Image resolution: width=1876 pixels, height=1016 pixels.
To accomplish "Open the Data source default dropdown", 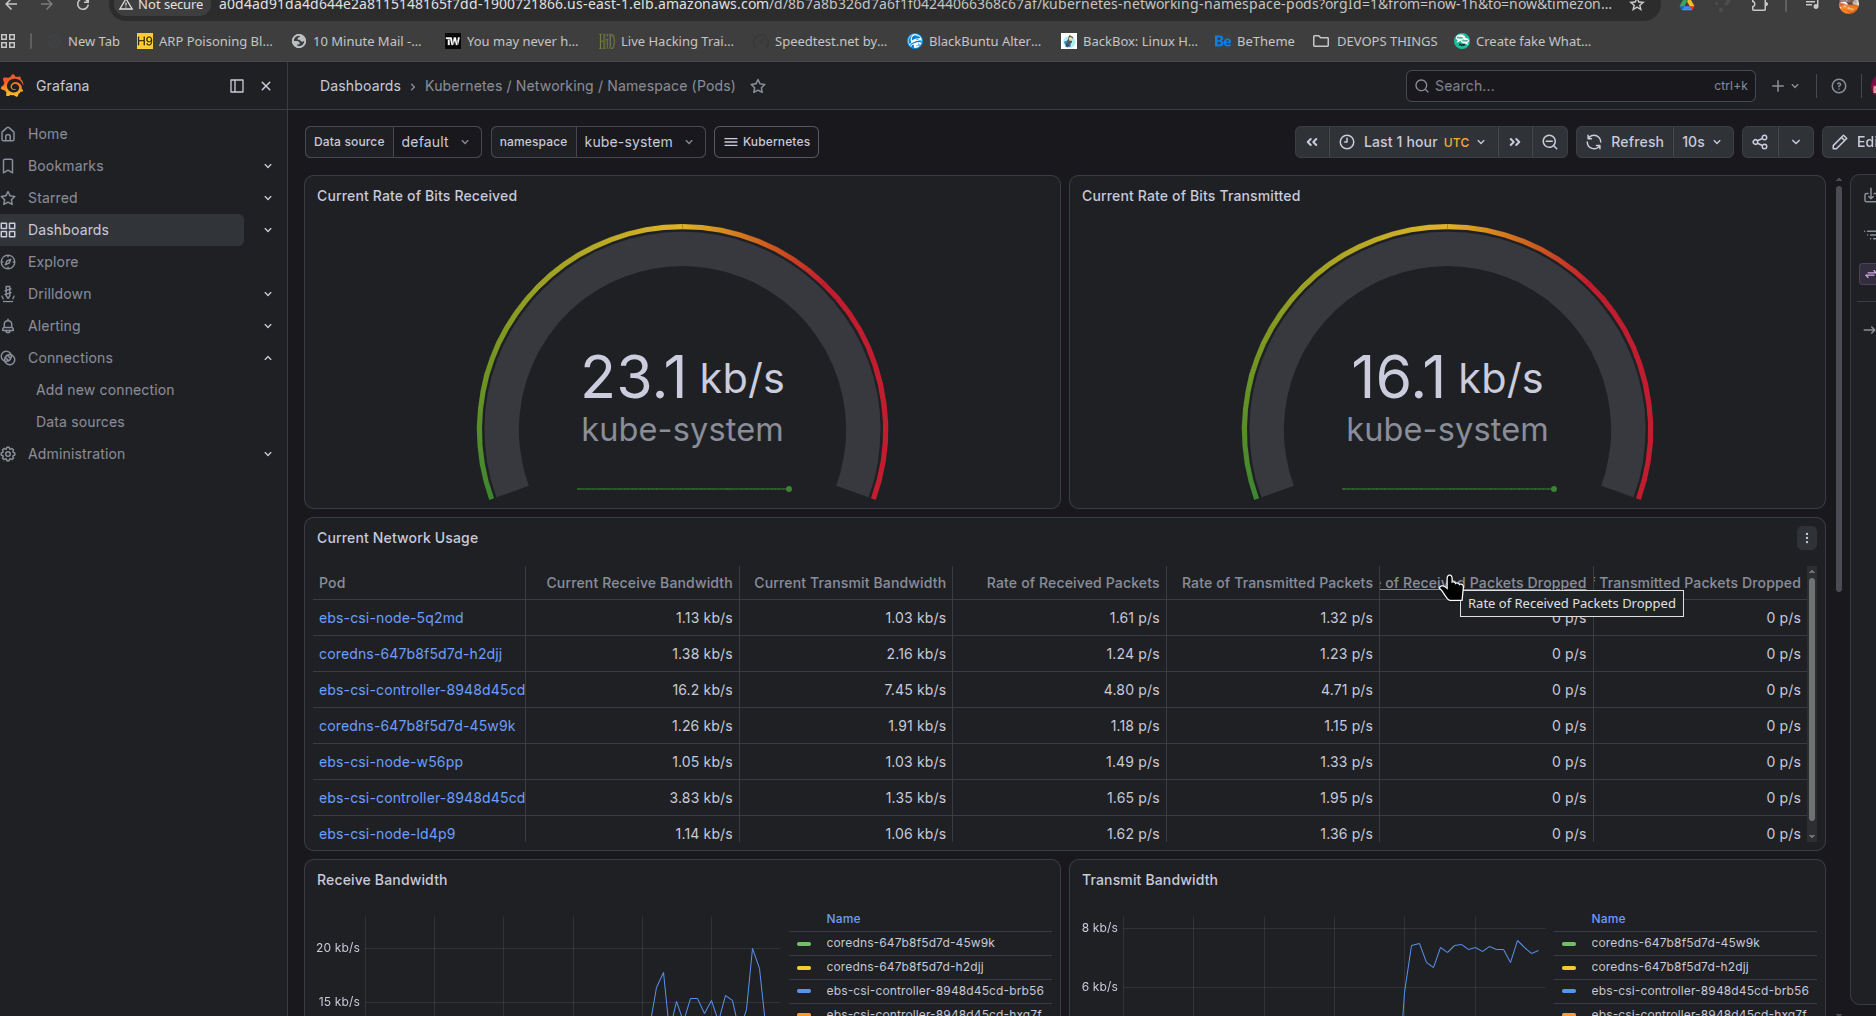I will (x=436, y=142).
